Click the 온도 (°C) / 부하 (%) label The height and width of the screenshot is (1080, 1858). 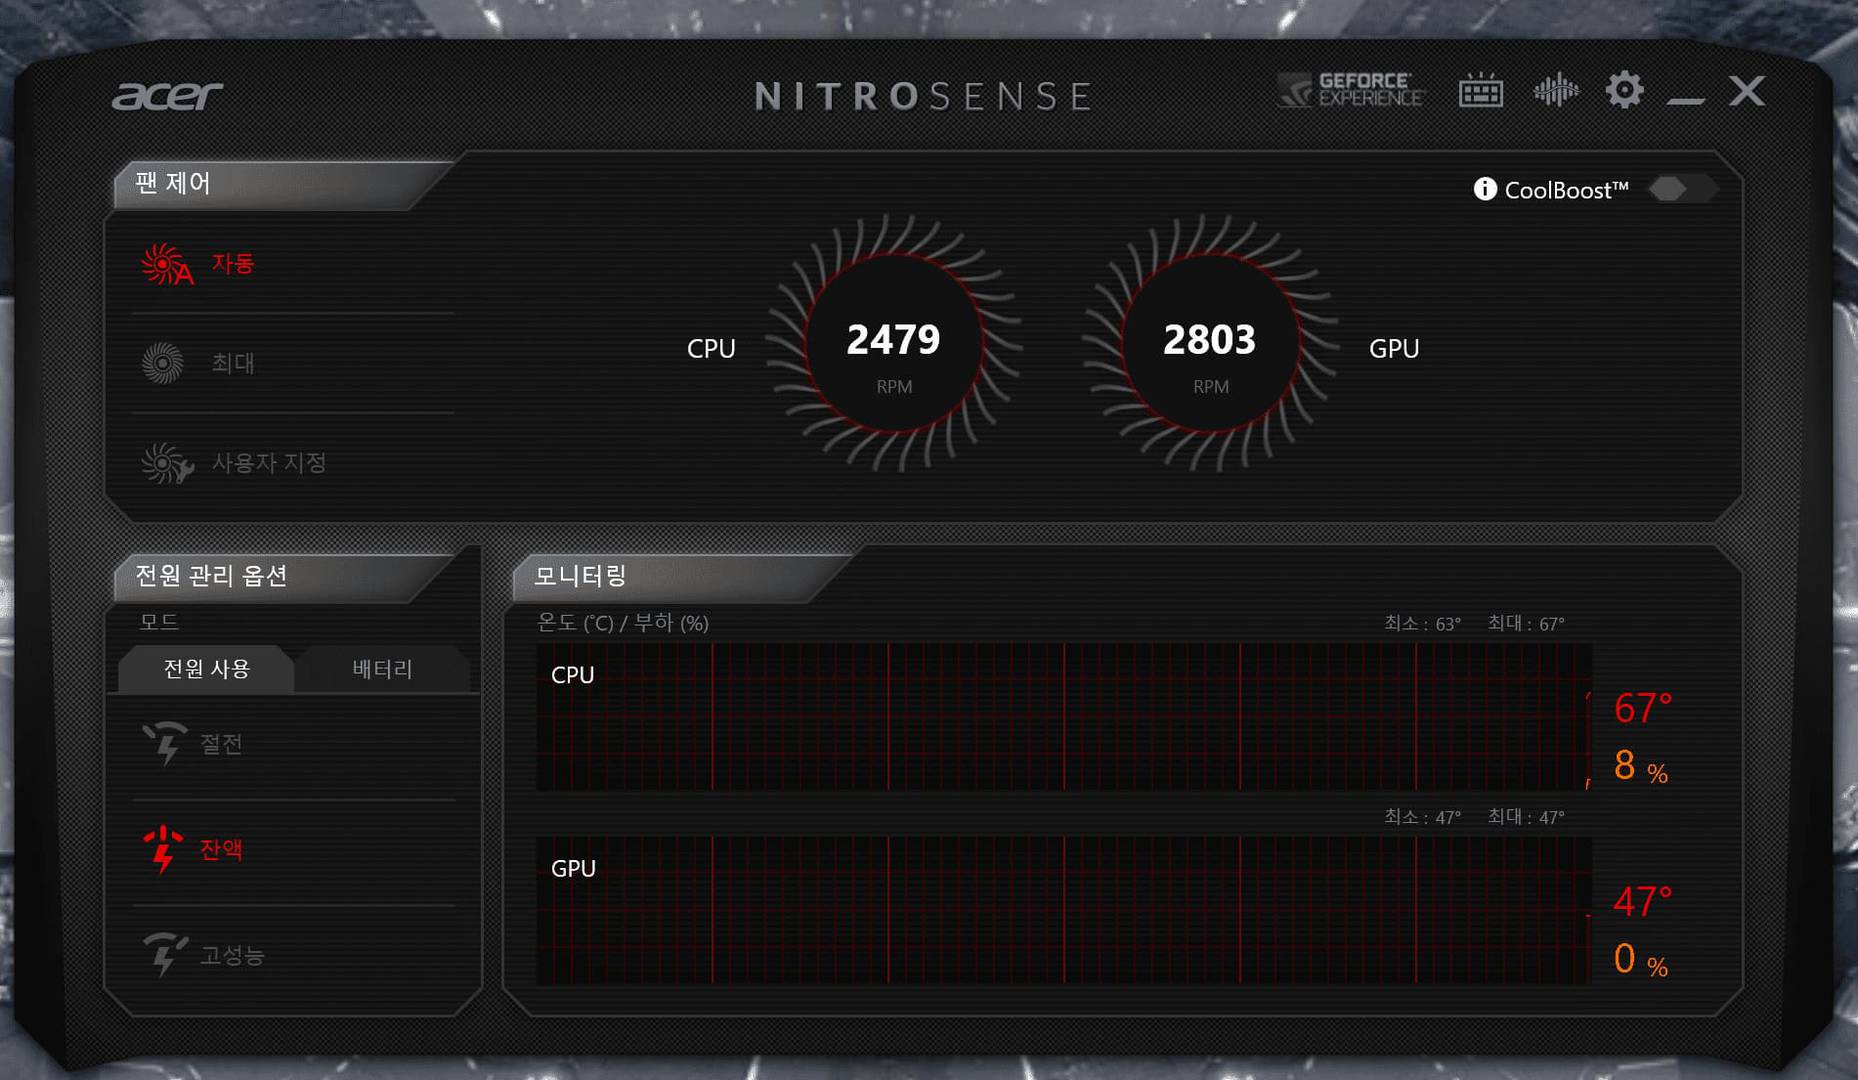pos(623,623)
